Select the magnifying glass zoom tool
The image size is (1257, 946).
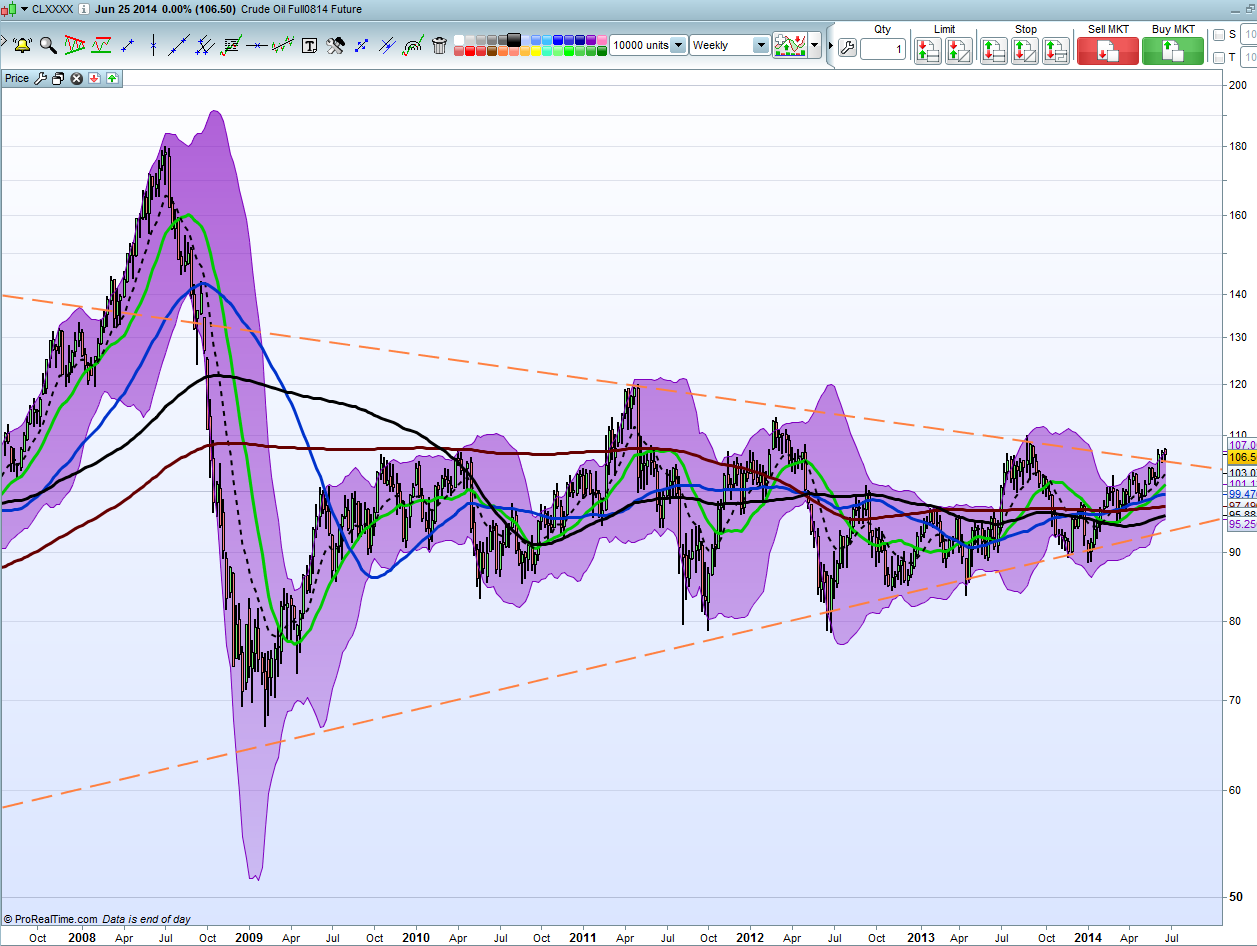point(48,45)
